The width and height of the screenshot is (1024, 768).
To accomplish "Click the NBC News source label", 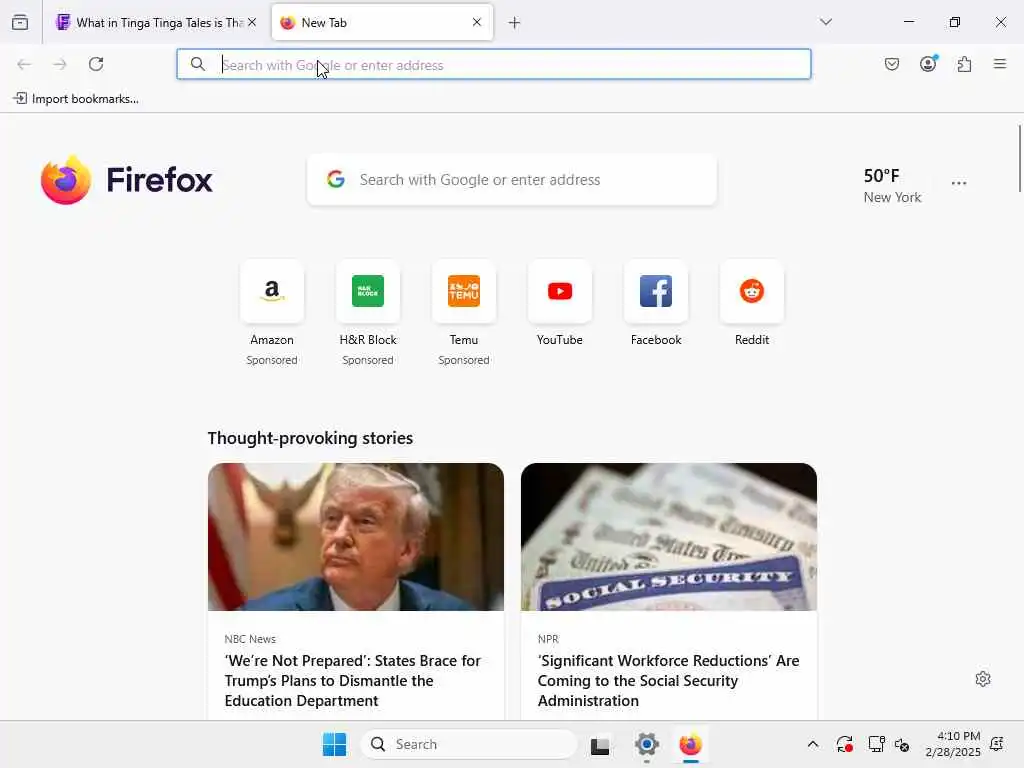I will pos(250,639).
